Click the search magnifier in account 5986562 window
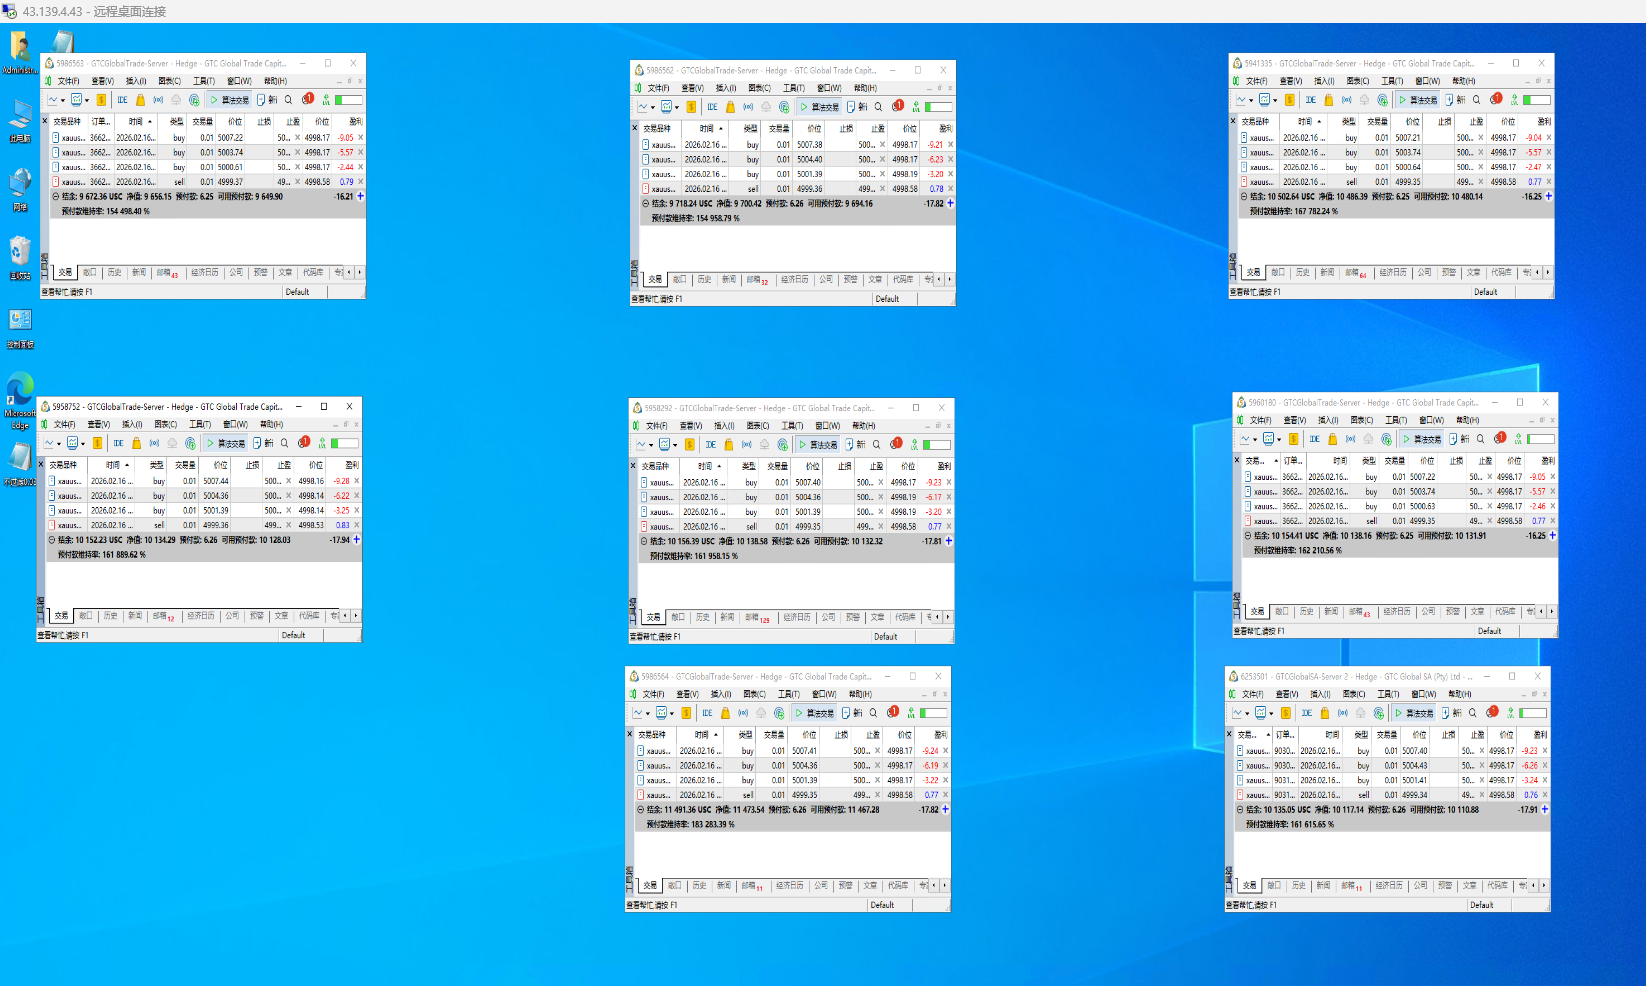This screenshot has width=1646, height=986. tap(879, 107)
